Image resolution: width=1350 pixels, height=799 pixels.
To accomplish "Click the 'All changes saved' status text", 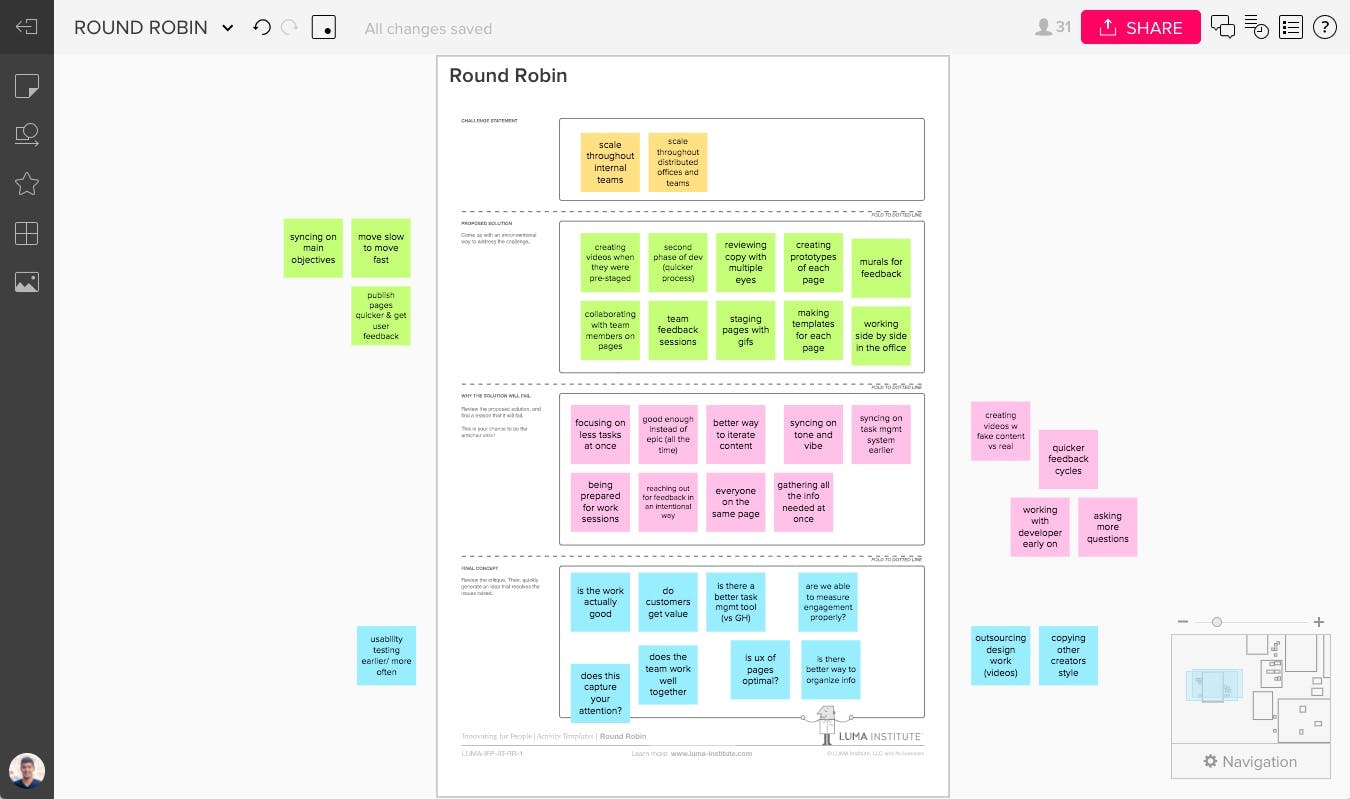I will (x=428, y=29).
